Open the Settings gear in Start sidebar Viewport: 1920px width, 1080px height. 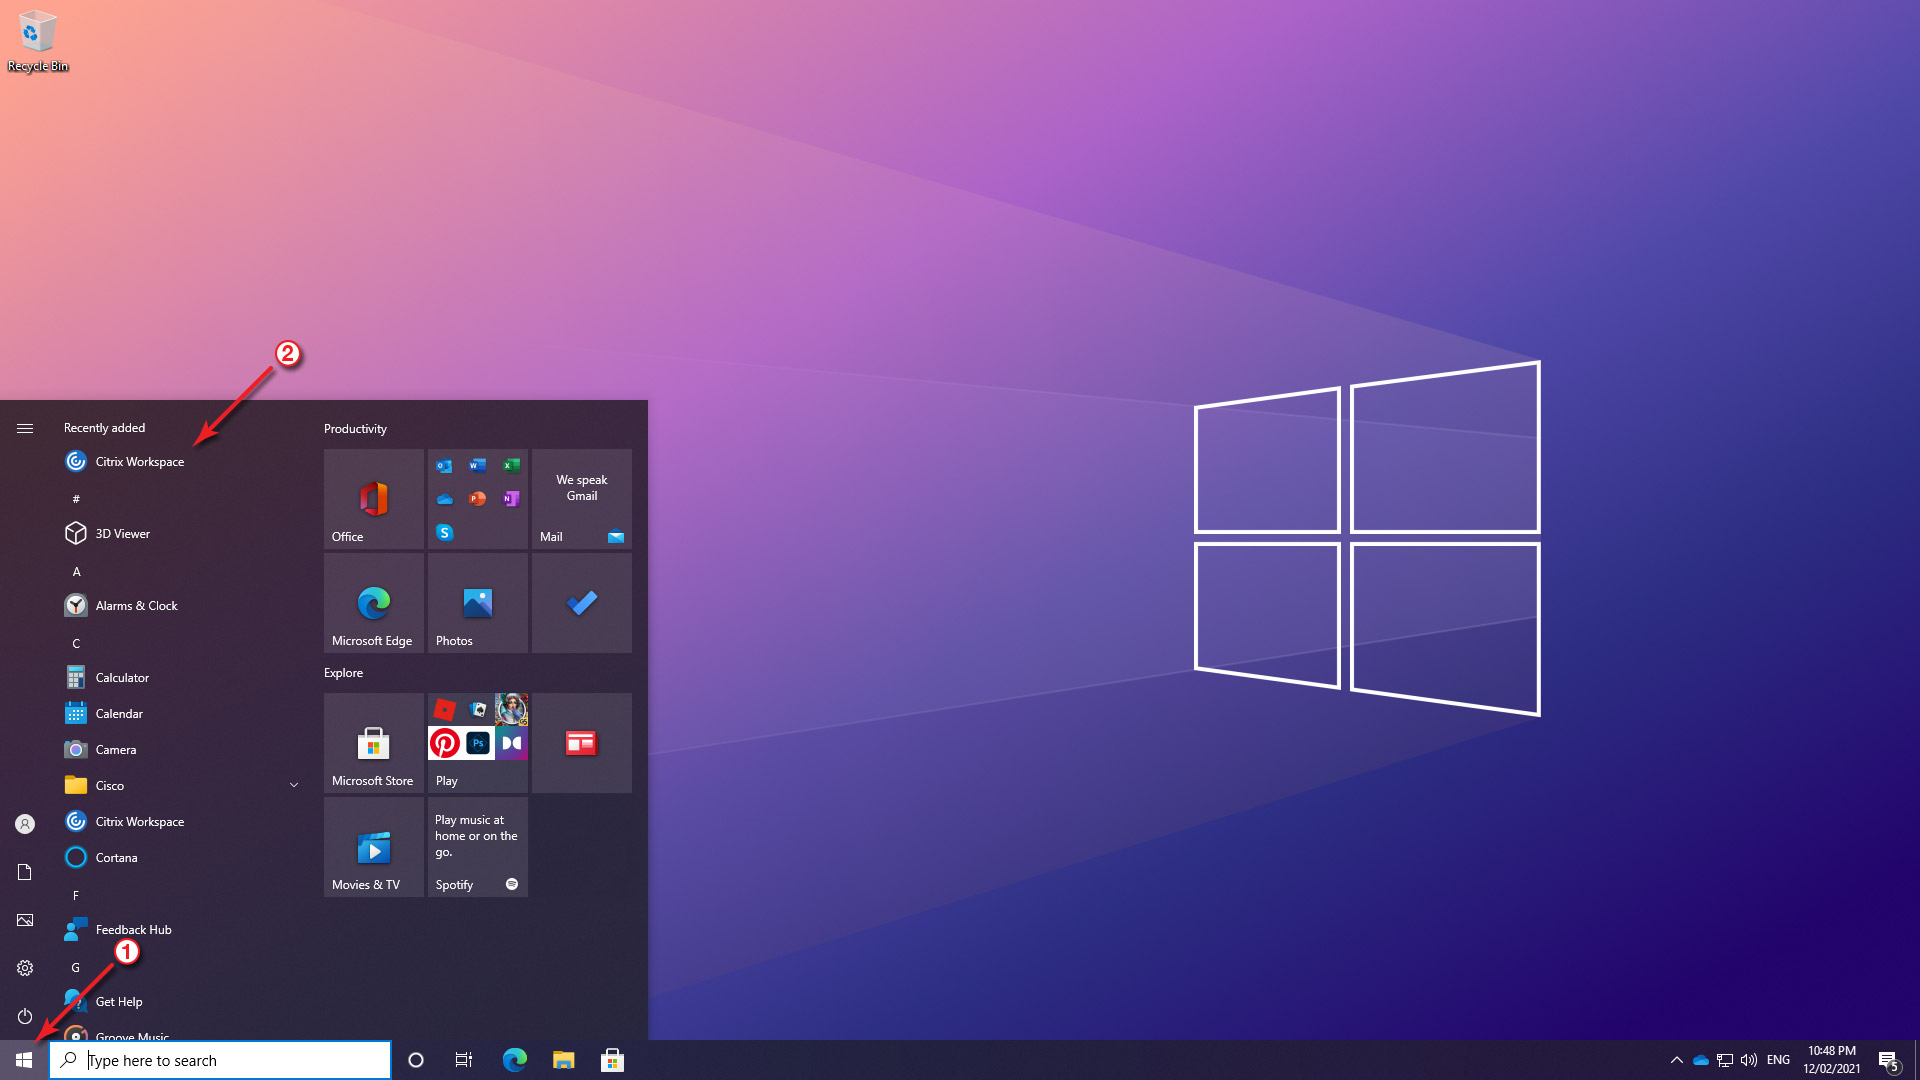[x=25, y=968]
